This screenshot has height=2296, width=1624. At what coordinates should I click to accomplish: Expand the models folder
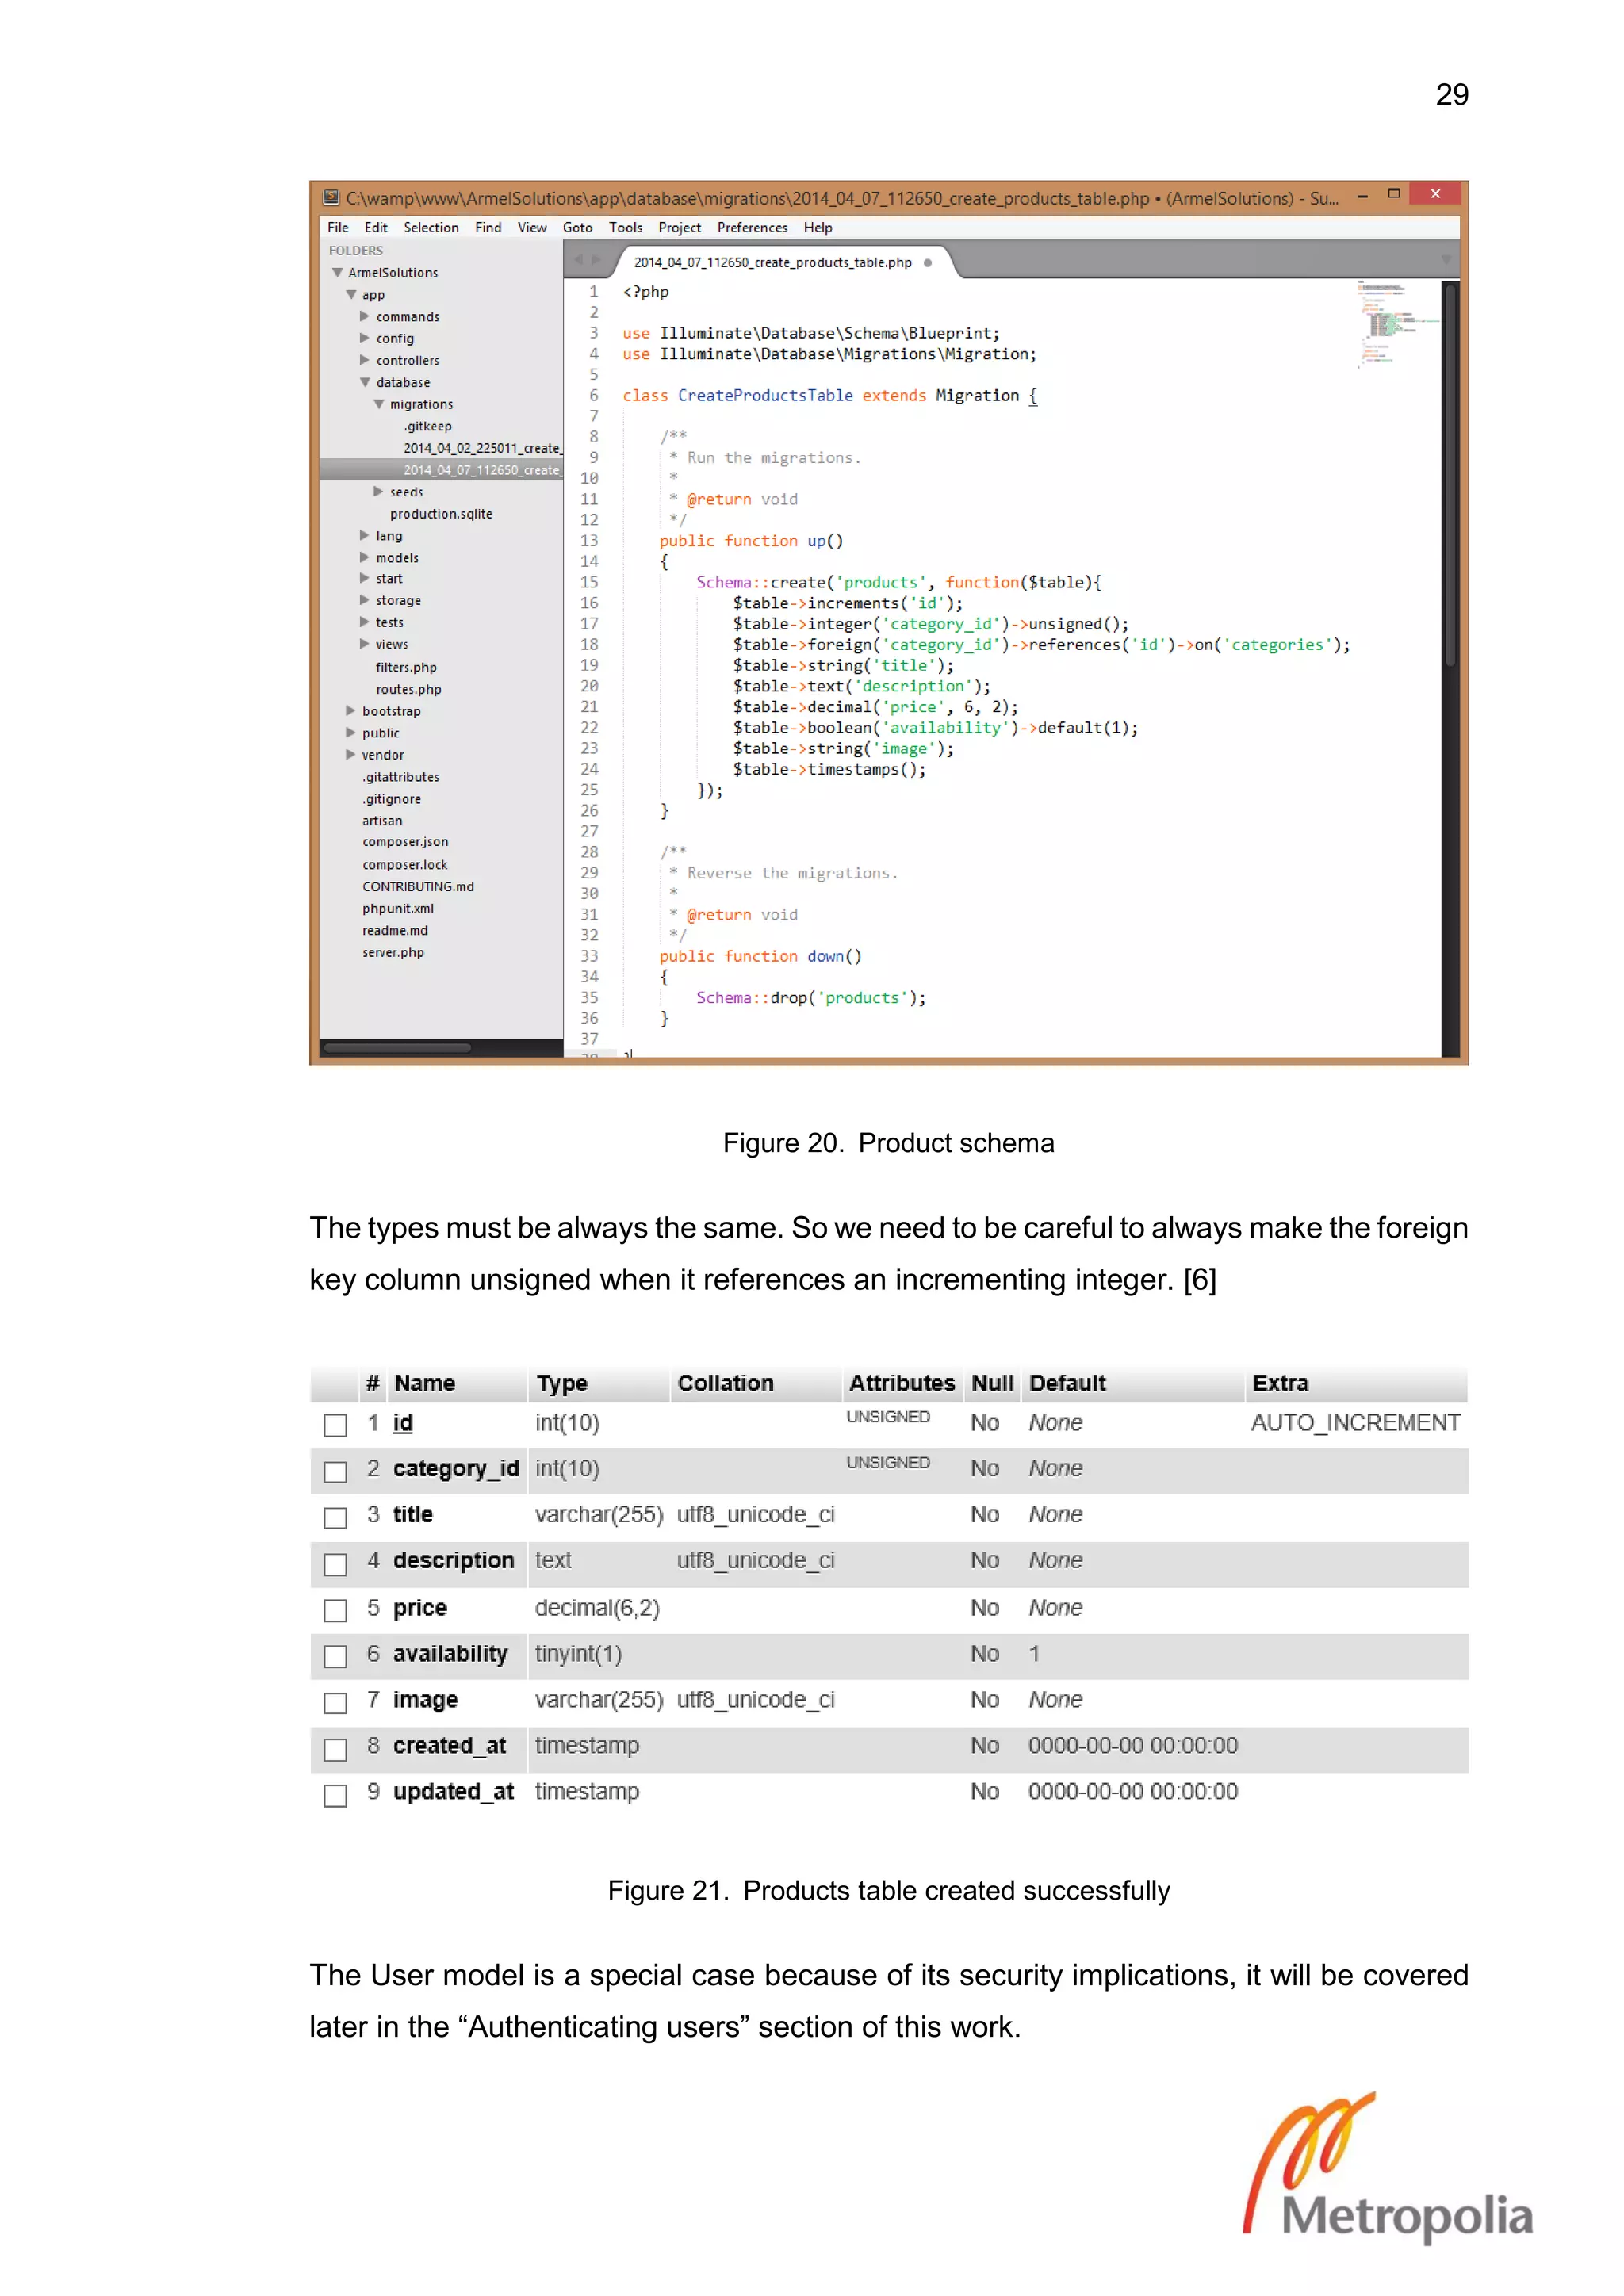pyautogui.click(x=365, y=557)
